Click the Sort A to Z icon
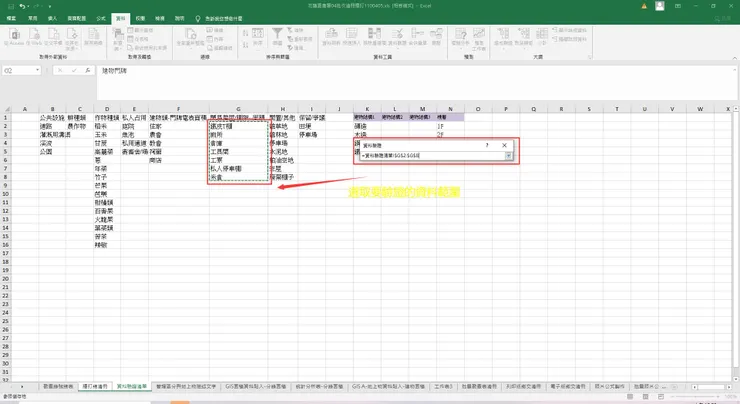Screen dimensions: 740x404 (245, 33)
